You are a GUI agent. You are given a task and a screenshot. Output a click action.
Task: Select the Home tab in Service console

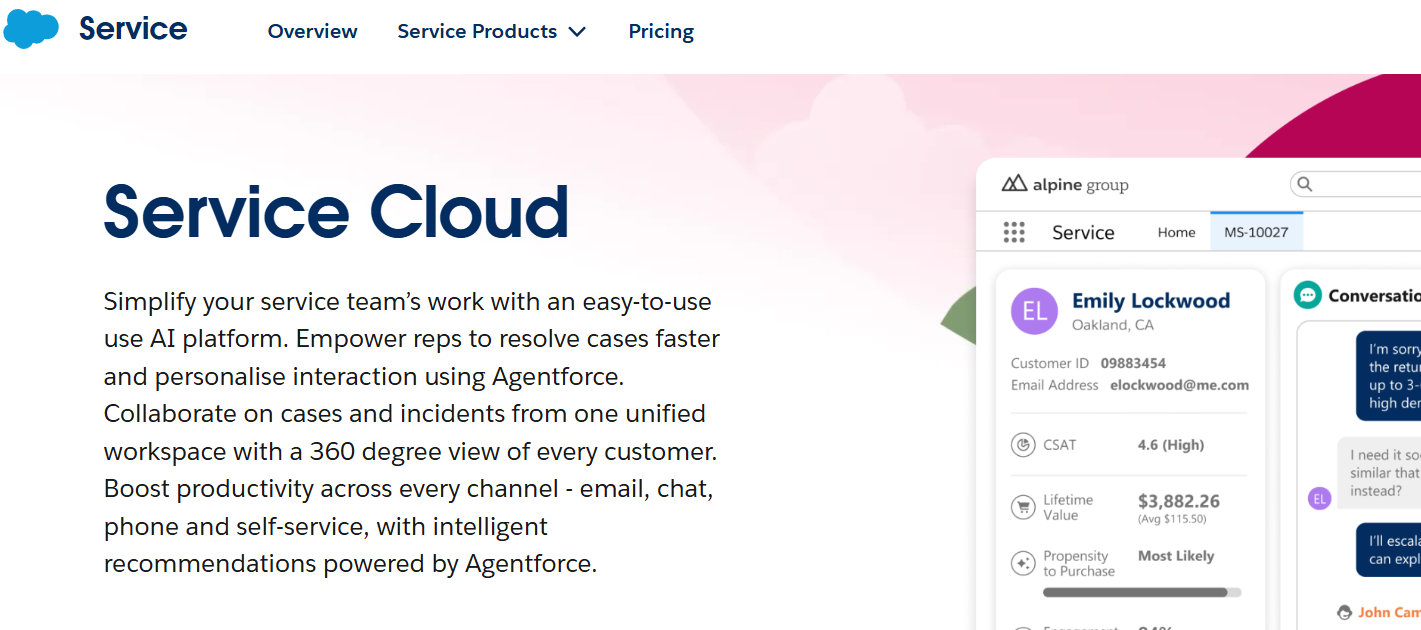pyautogui.click(x=1176, y=232)
